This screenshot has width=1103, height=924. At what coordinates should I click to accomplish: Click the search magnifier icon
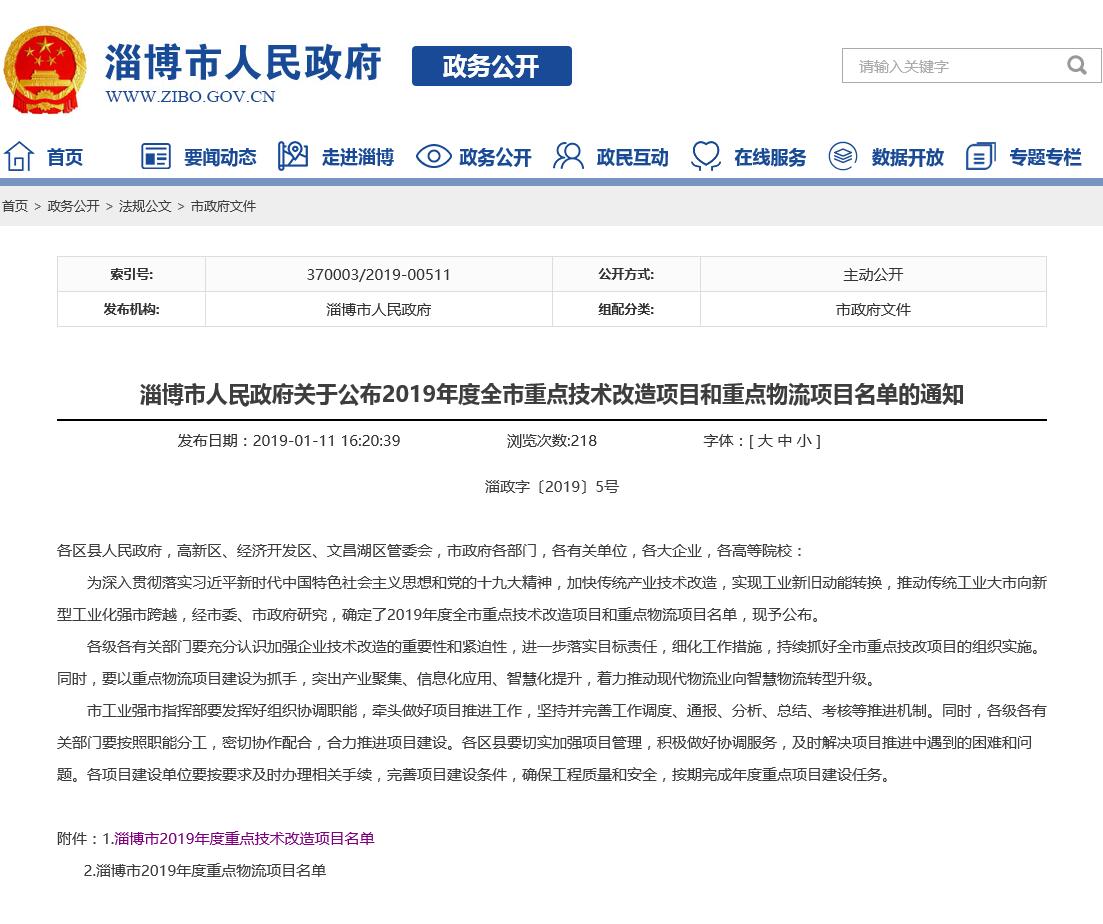pyautogui.click(x=1077, y=65)
